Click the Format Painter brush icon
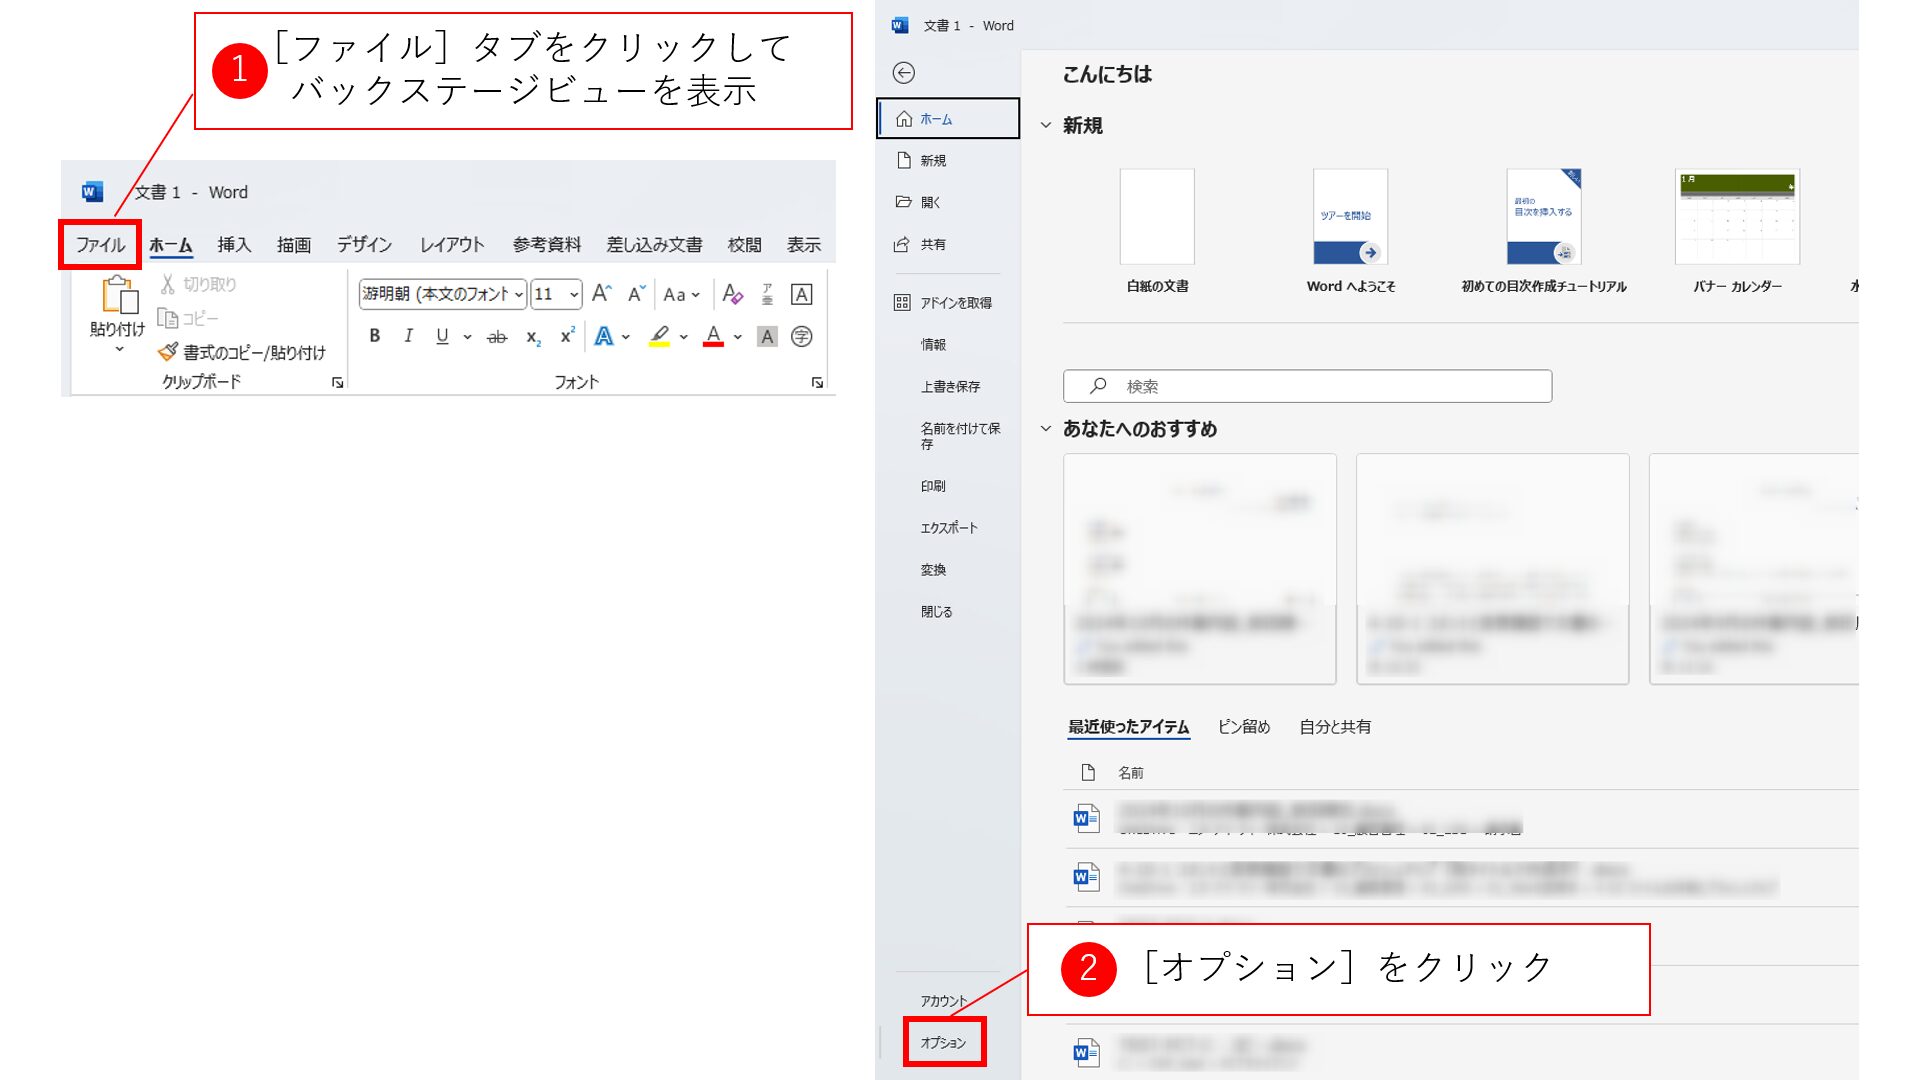This screenshot has width=1920, height=1080. 168,352
